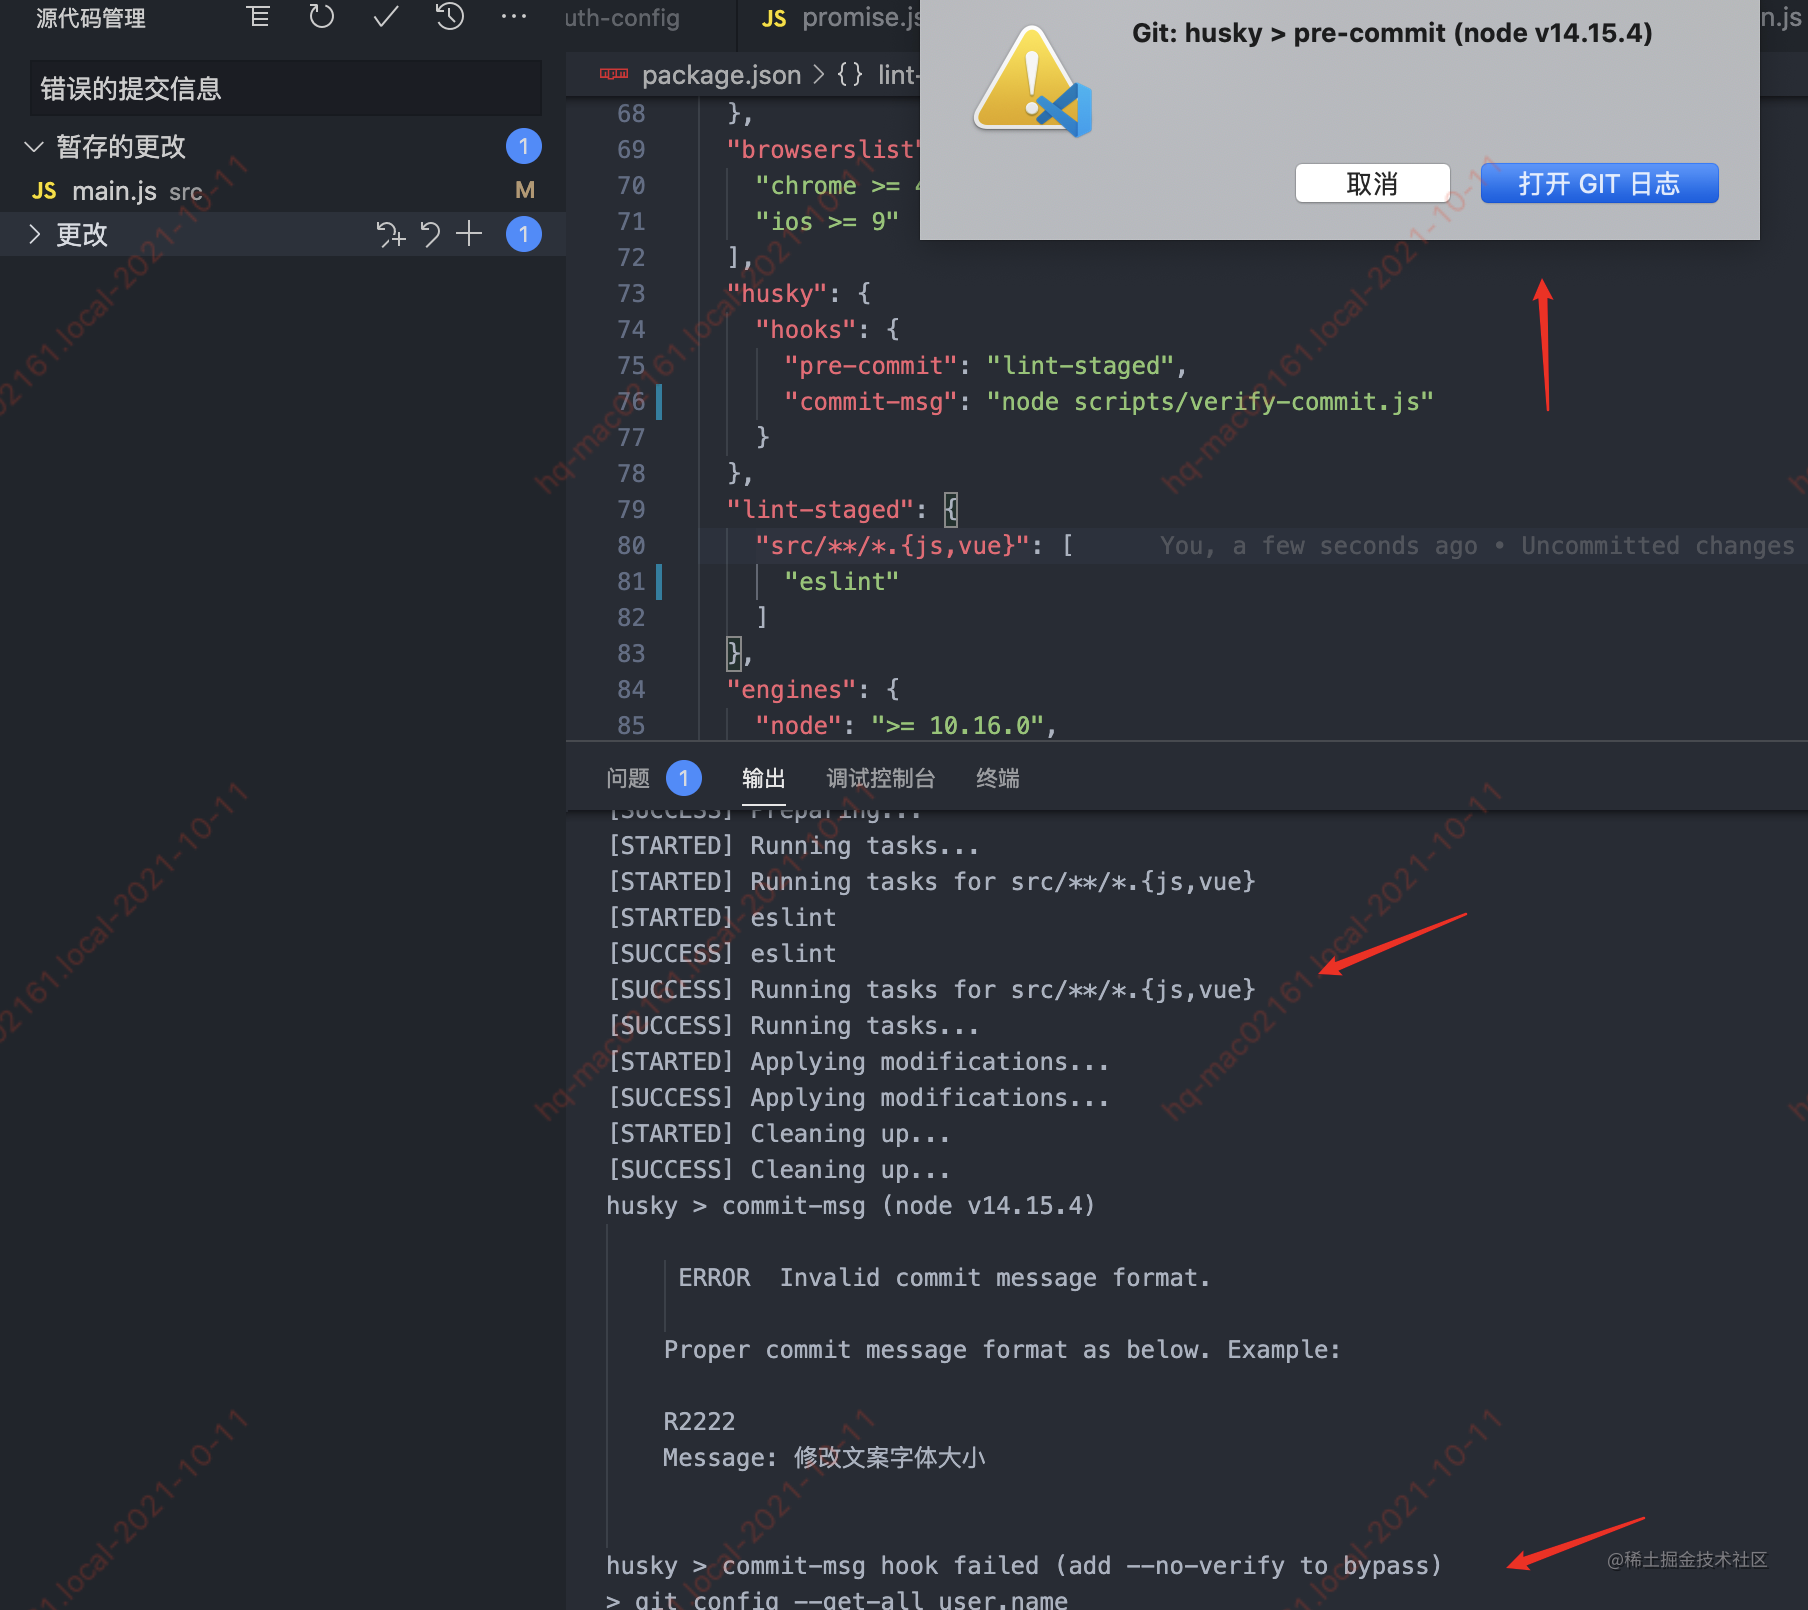Switch to the 终端 tab
The width and height of the screenshot is (1808, 1610).
coord(998,778)
